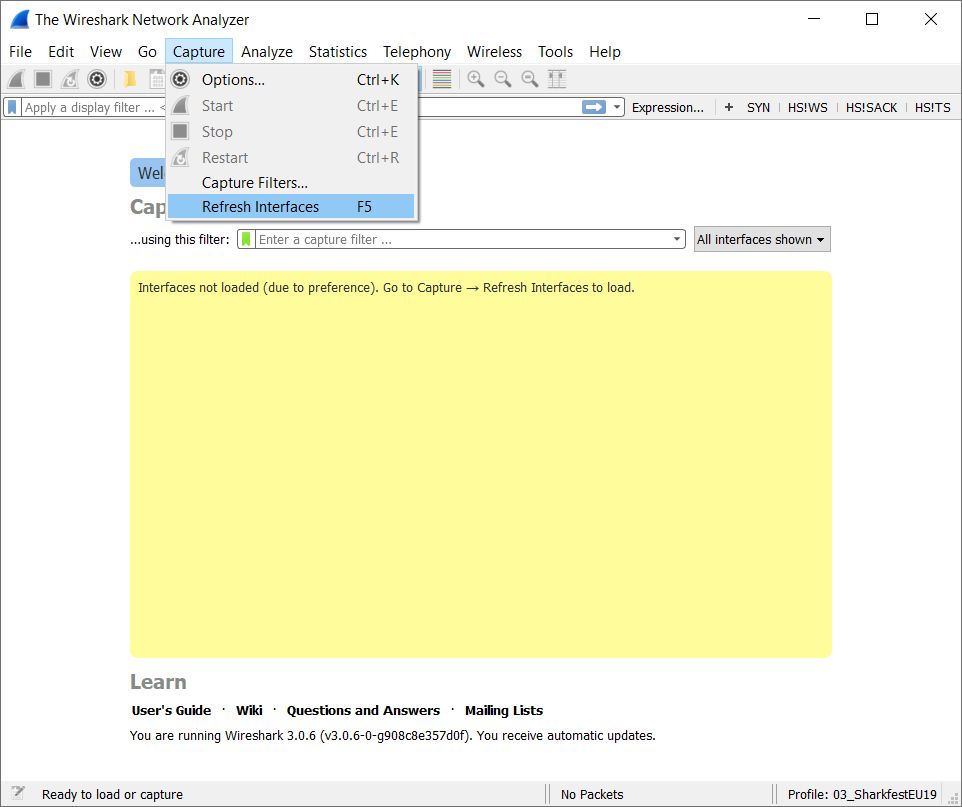Click the display filter bookmark icon

(x=12, y=107)
